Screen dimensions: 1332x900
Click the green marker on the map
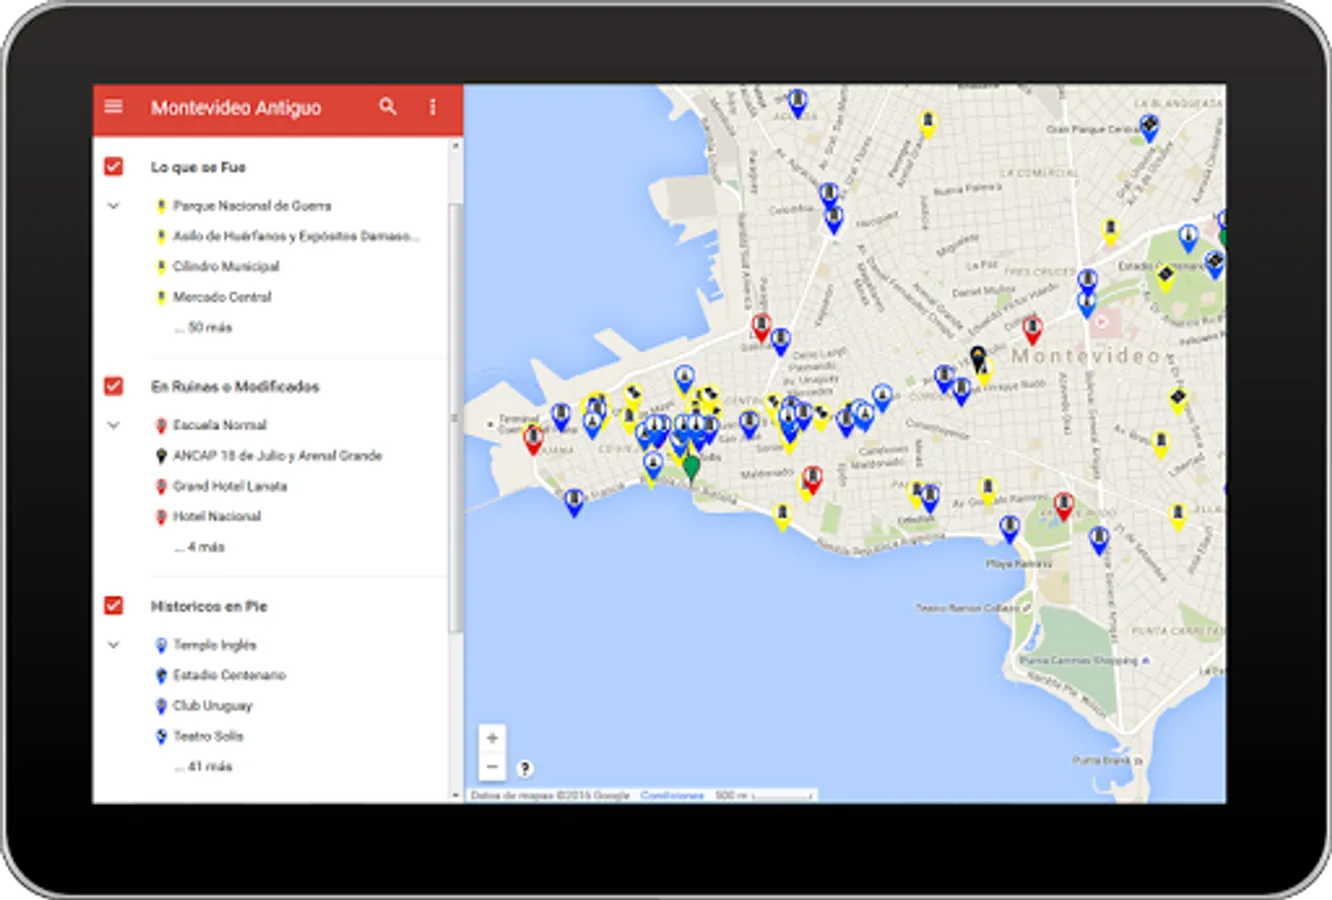click(x=691, y=467)
